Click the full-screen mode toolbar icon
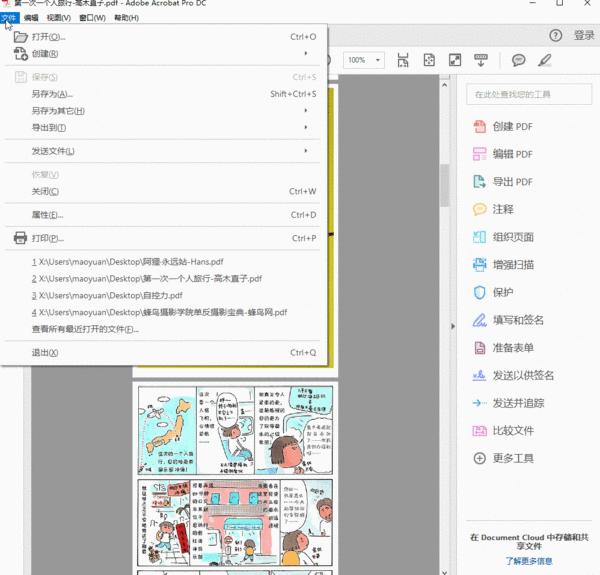The image size is (600, 575). point(455,60)
